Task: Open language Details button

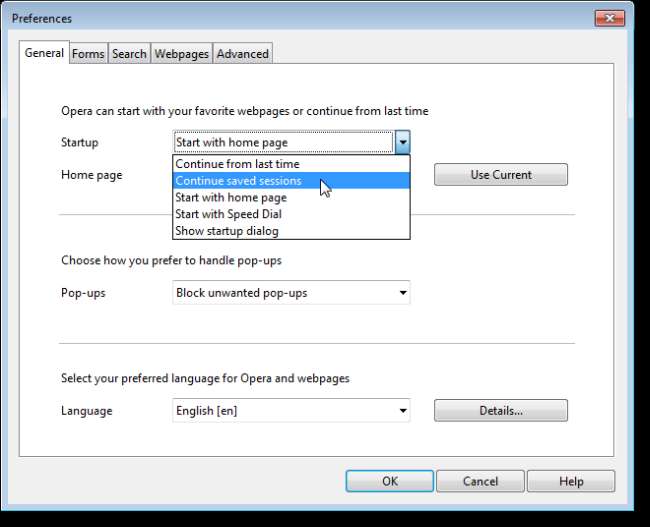Action: [501, 410]
